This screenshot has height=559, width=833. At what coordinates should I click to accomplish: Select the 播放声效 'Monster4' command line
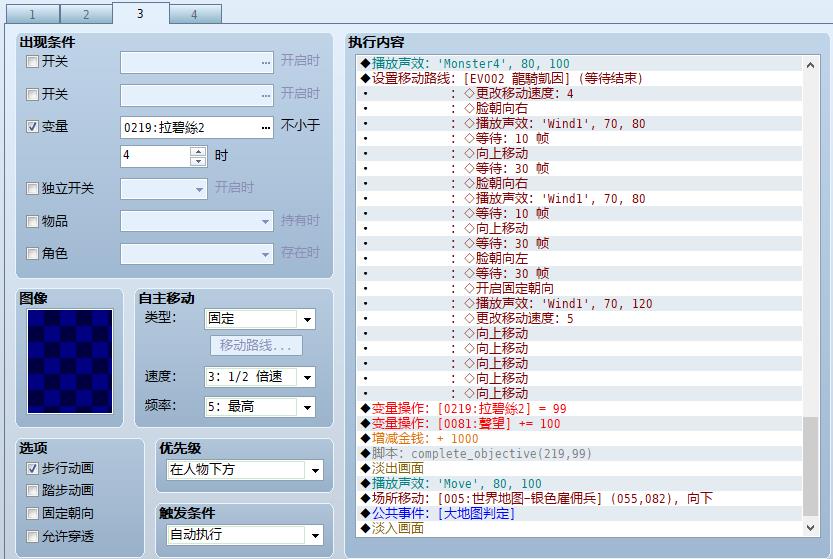point(580,63)
